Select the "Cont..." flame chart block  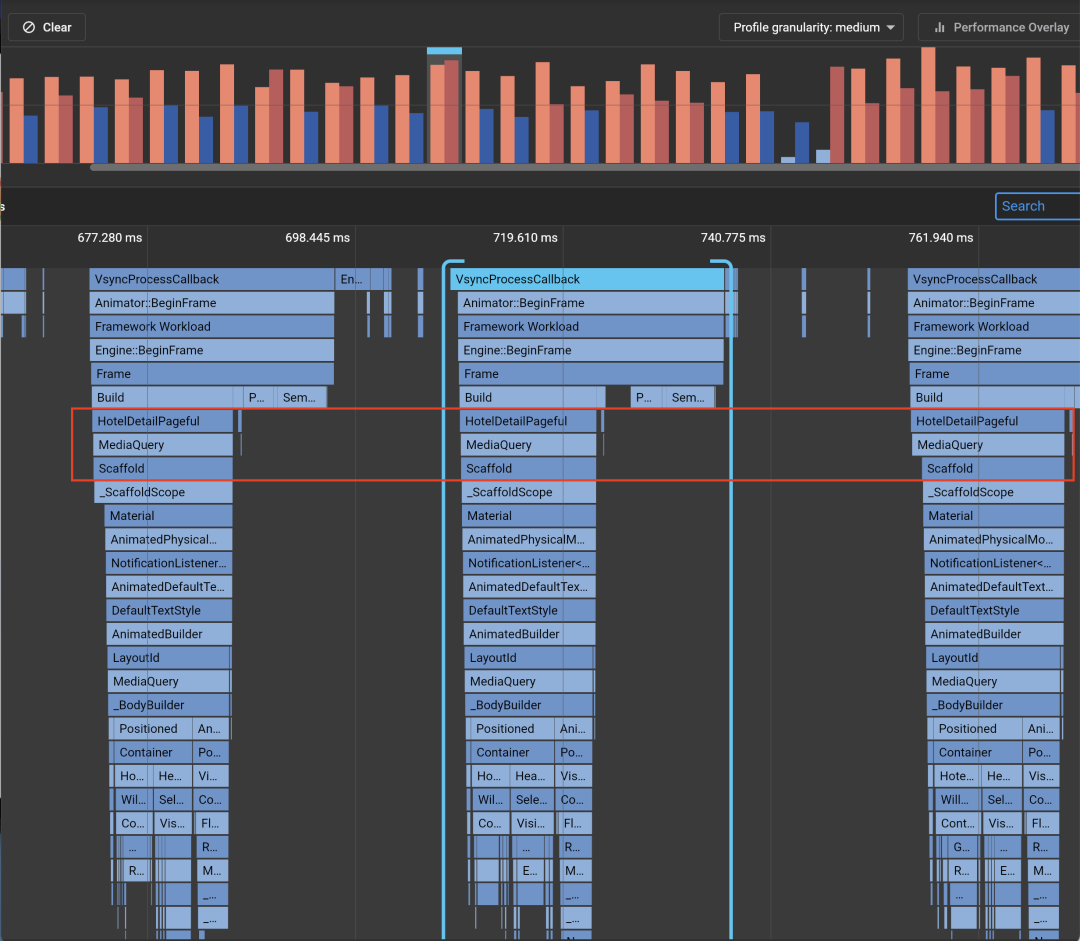click(x=956, y=824)
